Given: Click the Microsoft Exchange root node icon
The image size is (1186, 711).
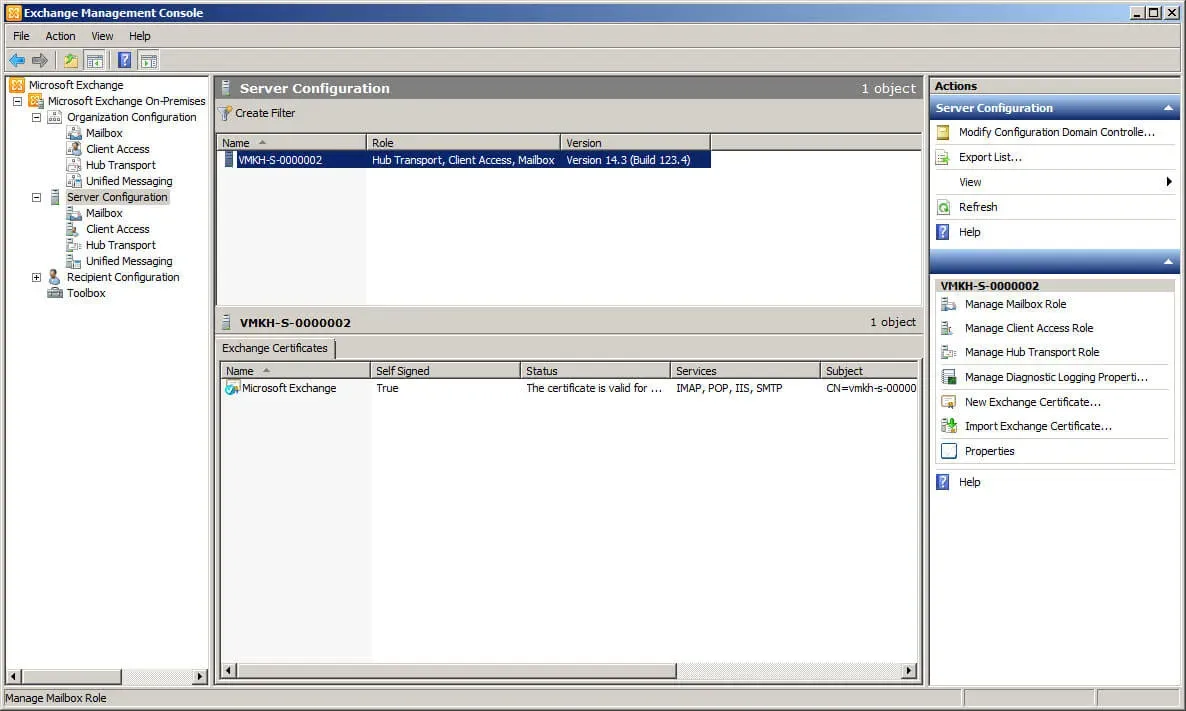Looking at the screenshot, I should [x=17, y=85].
